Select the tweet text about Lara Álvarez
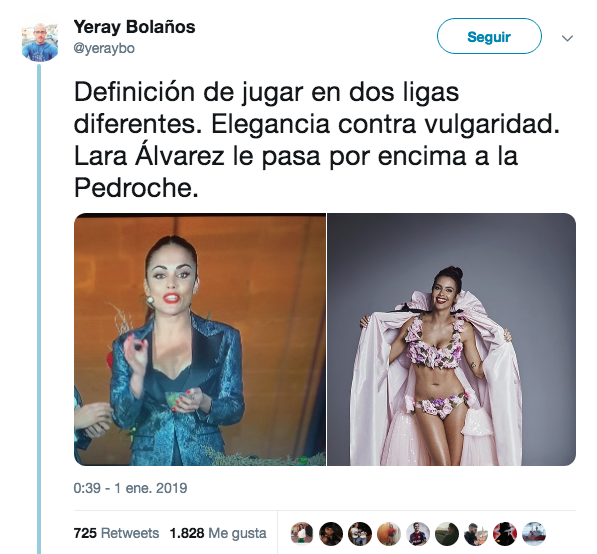The image size is (597, 554). coord(317,140)
